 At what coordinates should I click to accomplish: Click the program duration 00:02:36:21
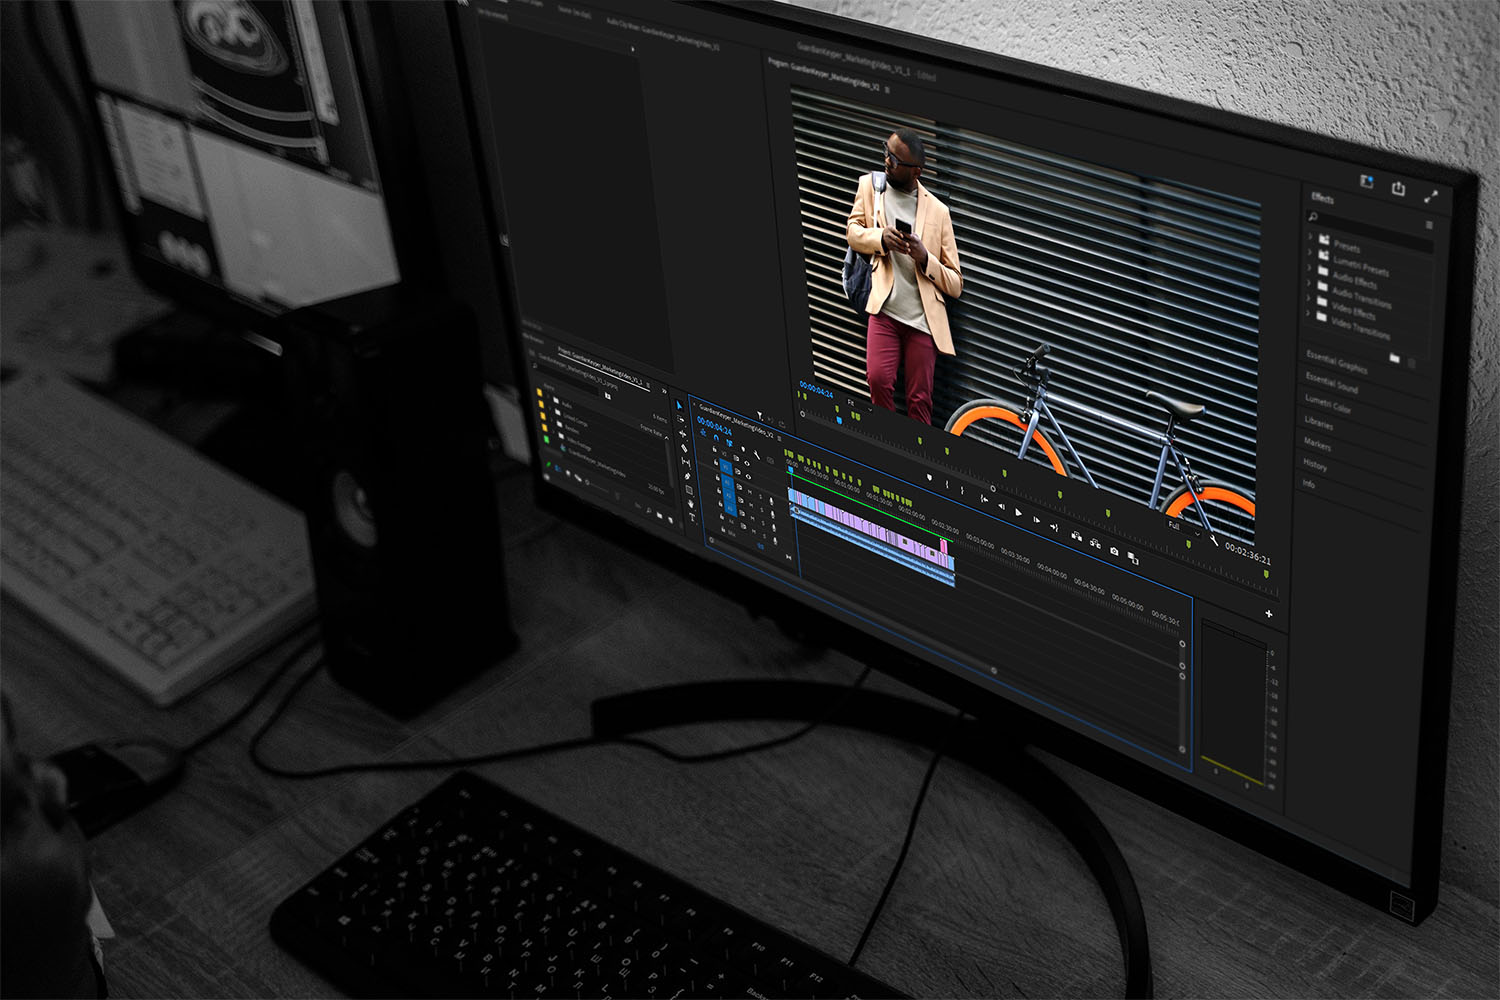(x=1248, y=552)
